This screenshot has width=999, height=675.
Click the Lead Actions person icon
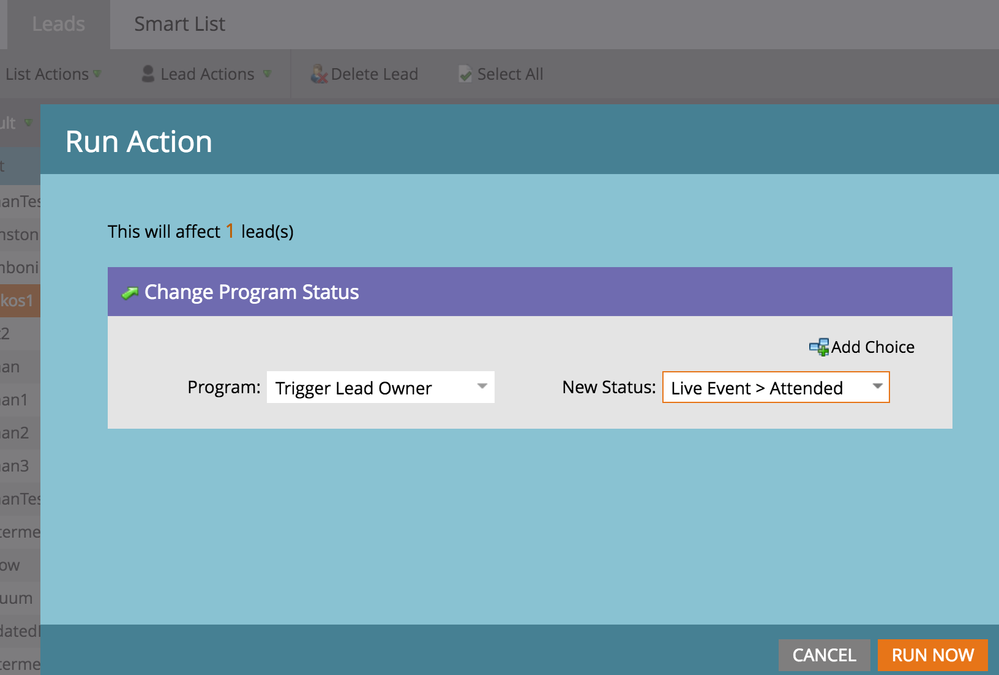pos(148,74)
